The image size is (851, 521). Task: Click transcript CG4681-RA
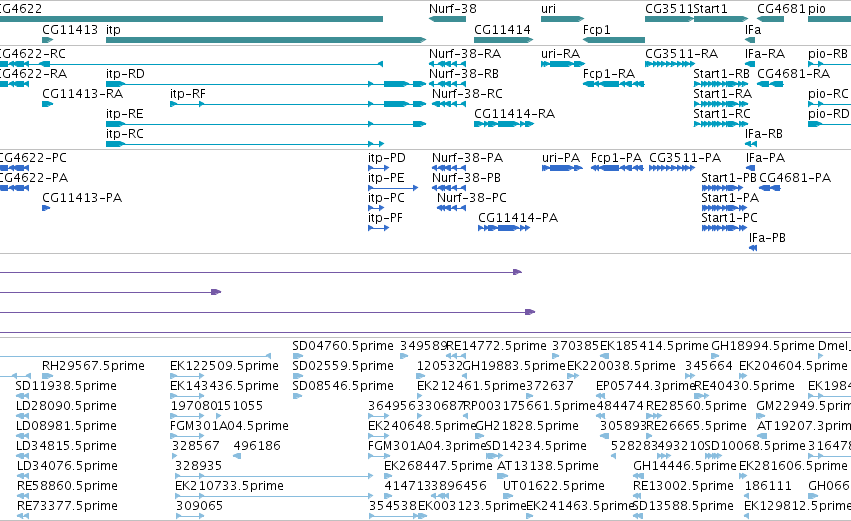(793, 74)
